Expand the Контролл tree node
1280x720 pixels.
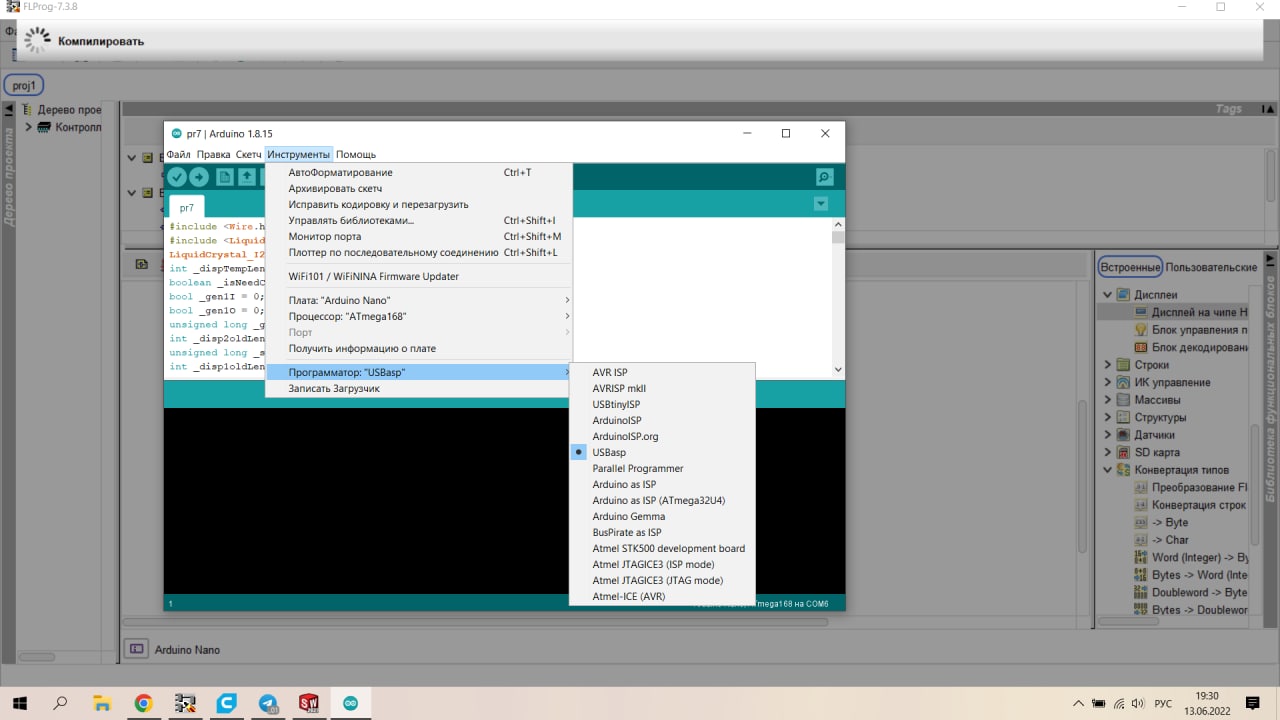tap(29, 127)
